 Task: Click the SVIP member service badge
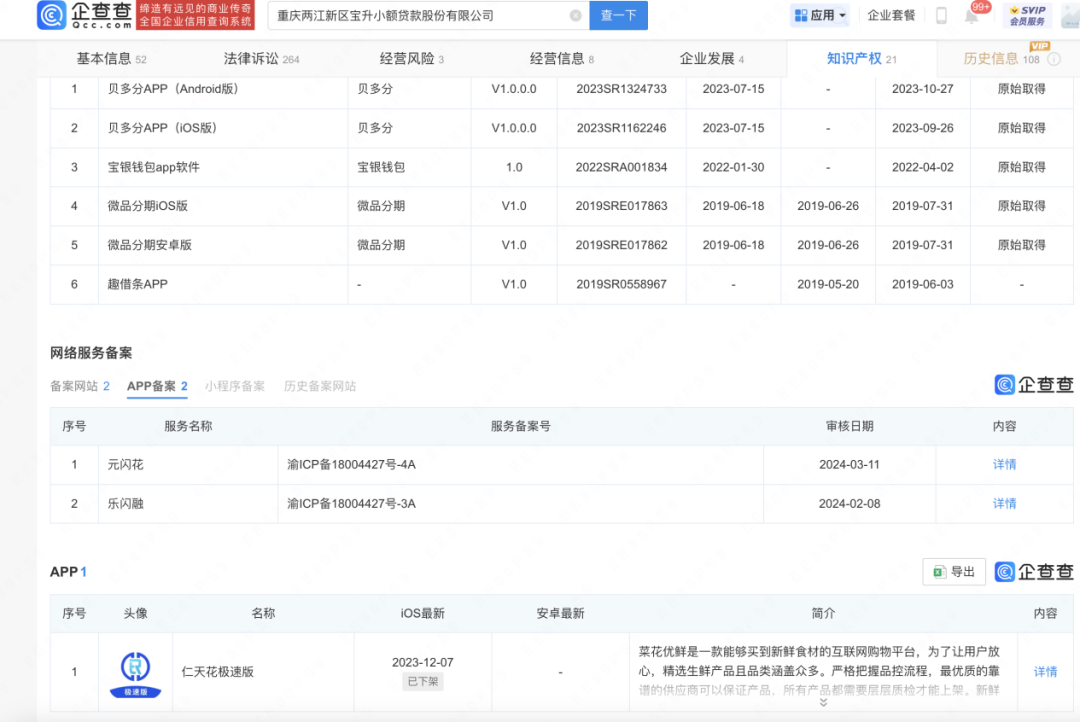pyautogui.click(x=1027, y=16)
